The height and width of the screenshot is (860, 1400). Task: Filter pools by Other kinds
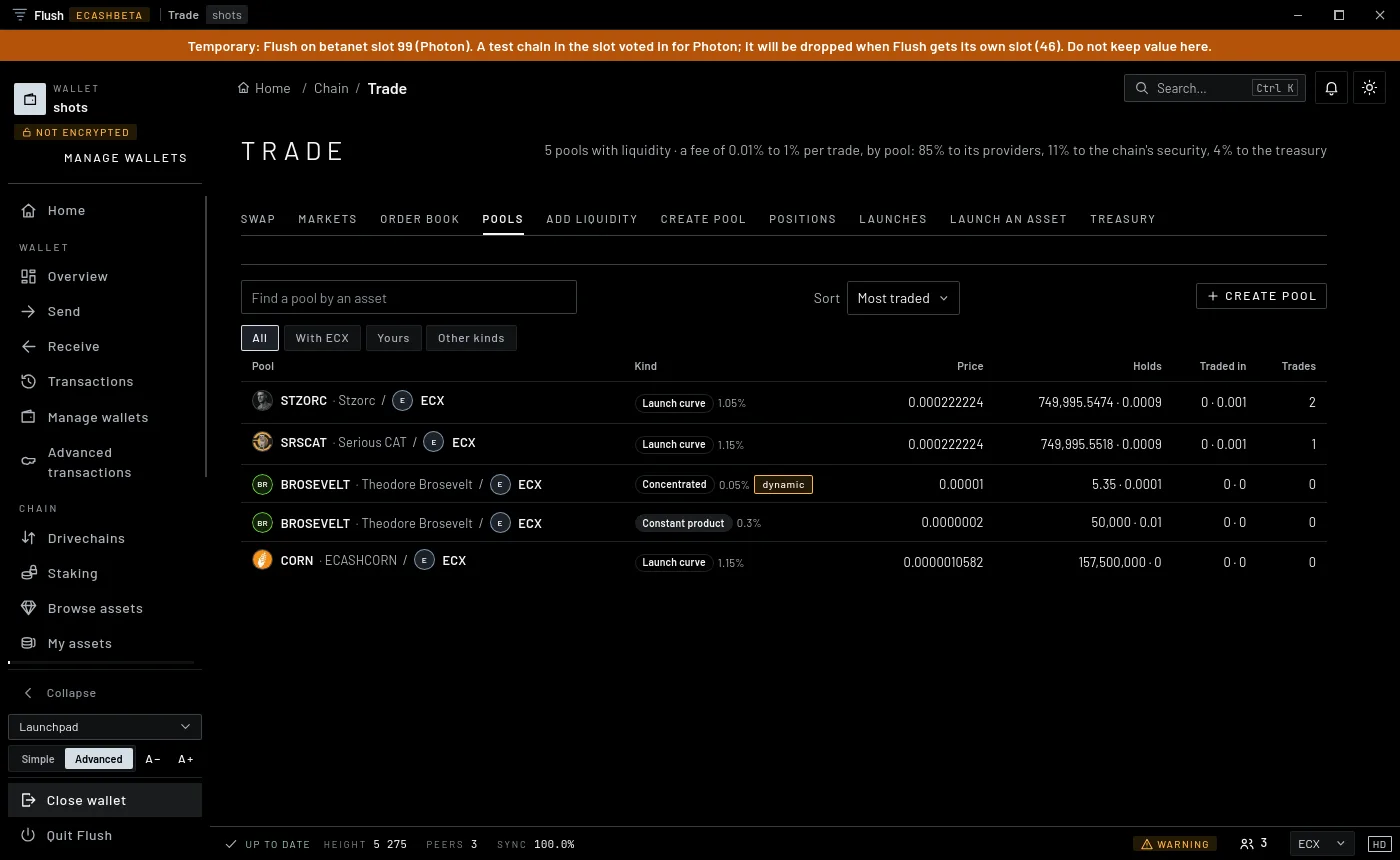coord(471,338)
